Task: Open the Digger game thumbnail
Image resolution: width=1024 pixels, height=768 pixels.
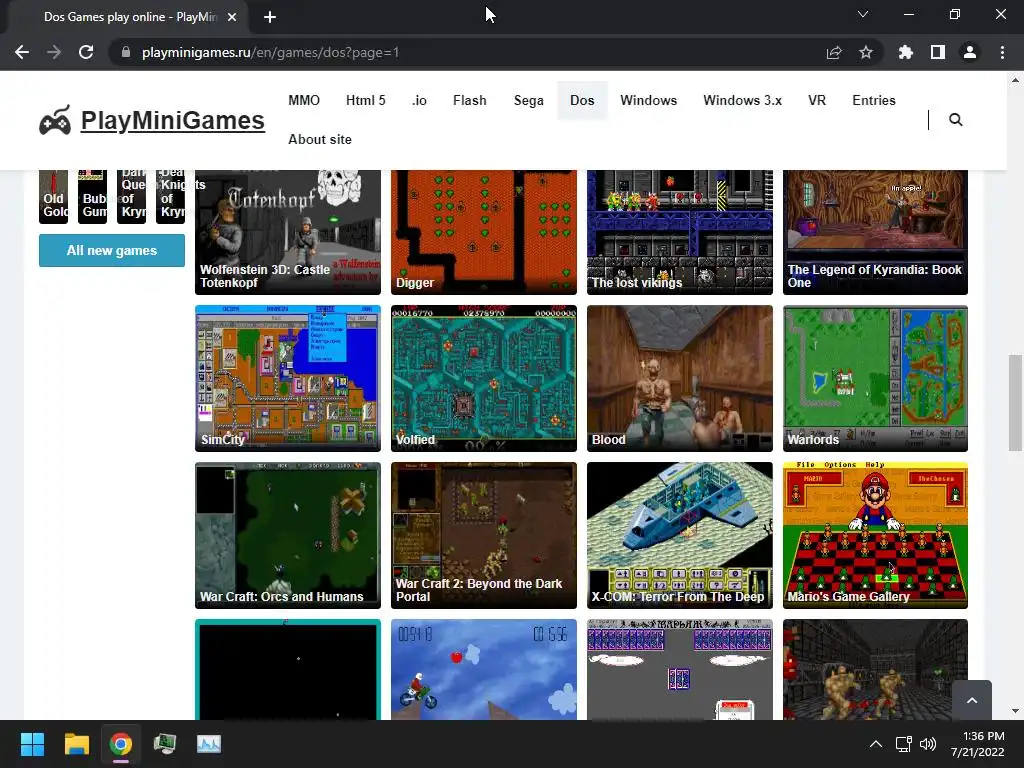Action: click(484, 232)
